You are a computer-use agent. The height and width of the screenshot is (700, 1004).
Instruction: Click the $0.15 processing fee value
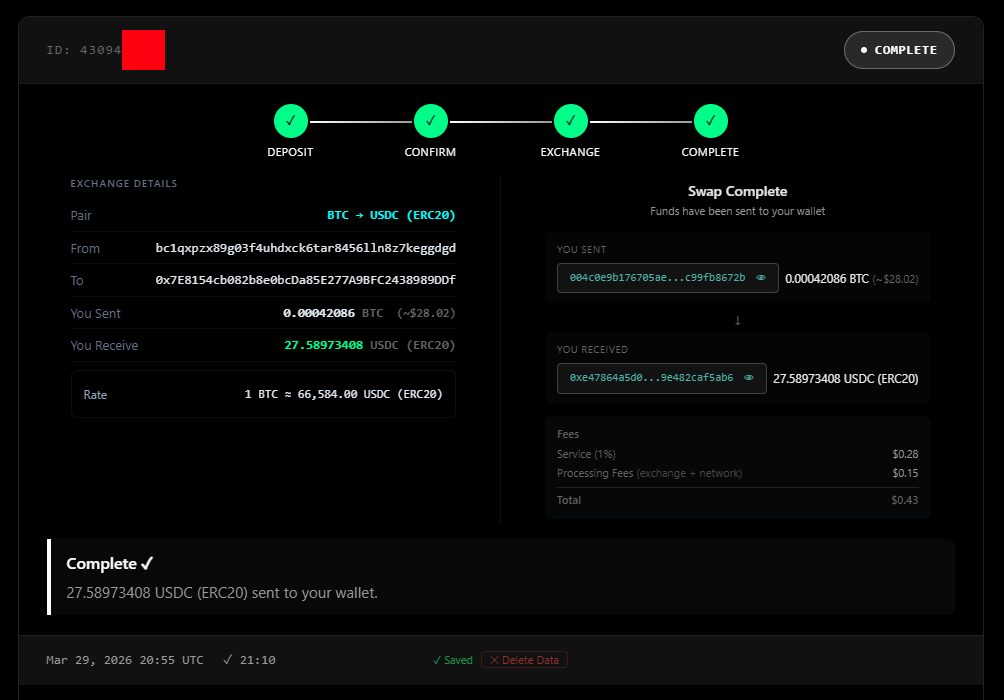tap(905, 473)
